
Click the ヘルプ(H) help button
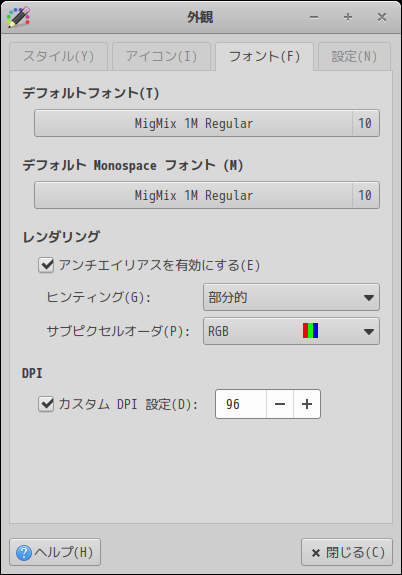tap(55, 552)
